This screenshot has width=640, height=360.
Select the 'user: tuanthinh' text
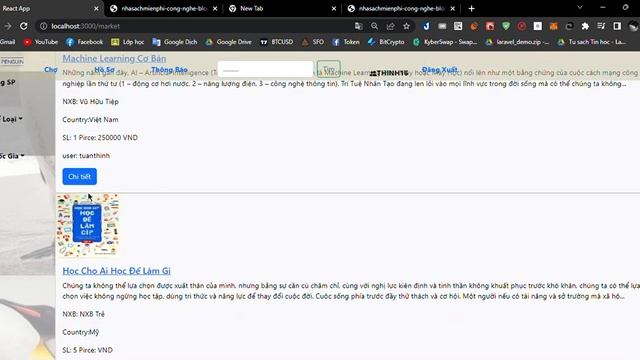point(86,156)
